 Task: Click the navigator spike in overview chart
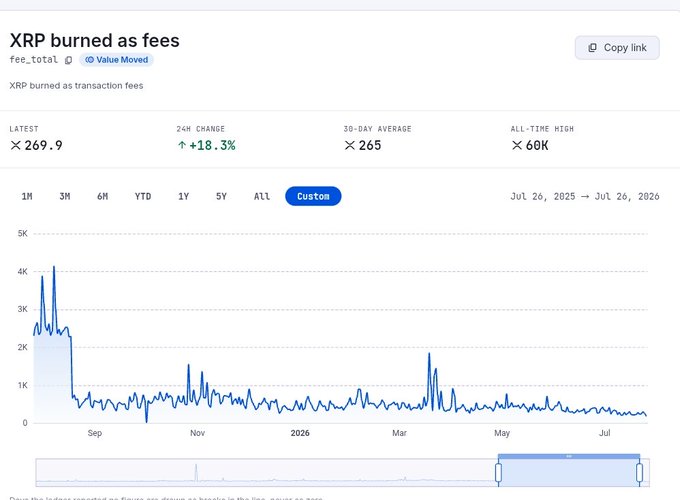[x=196, y=473]
